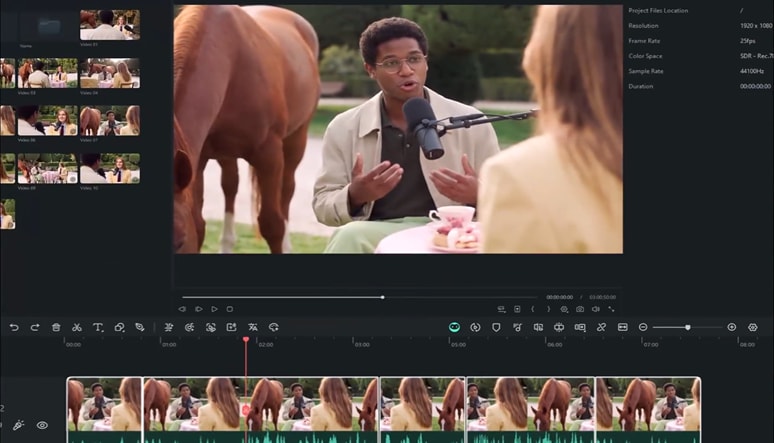Advance to next frame in preview
The width and height of the screenshot is (774, 443).
[199, 309]
